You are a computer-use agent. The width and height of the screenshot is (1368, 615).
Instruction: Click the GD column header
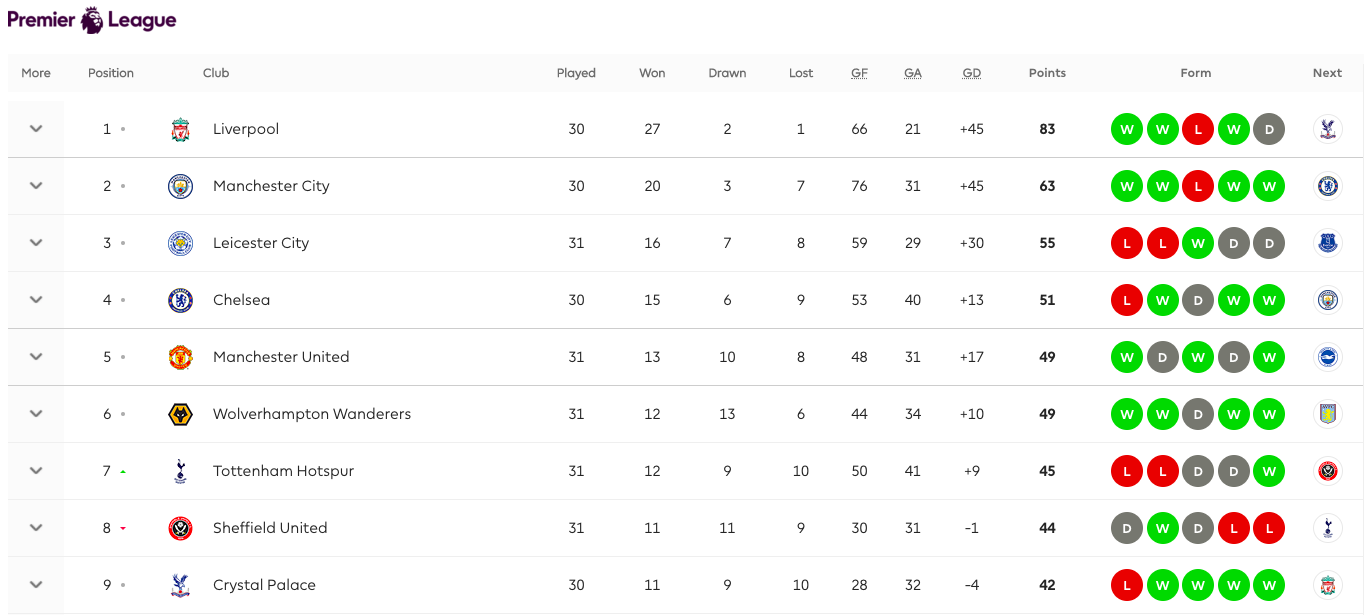tap(971, 73)
